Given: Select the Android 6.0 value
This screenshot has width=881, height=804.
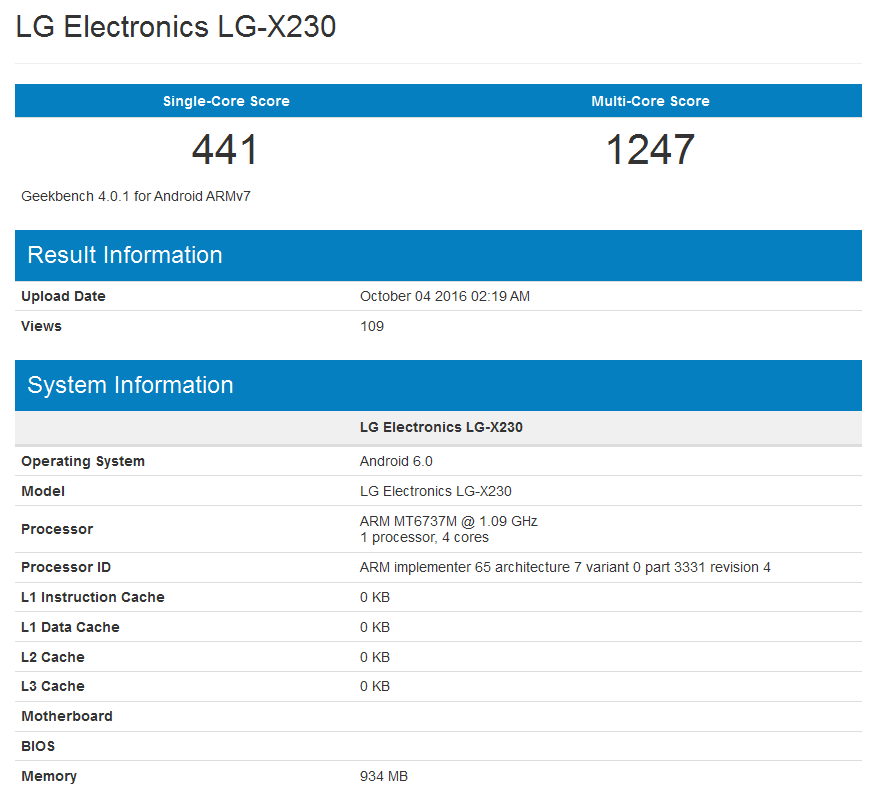Looking at the screenshot, I should click(x=396, y=461).
